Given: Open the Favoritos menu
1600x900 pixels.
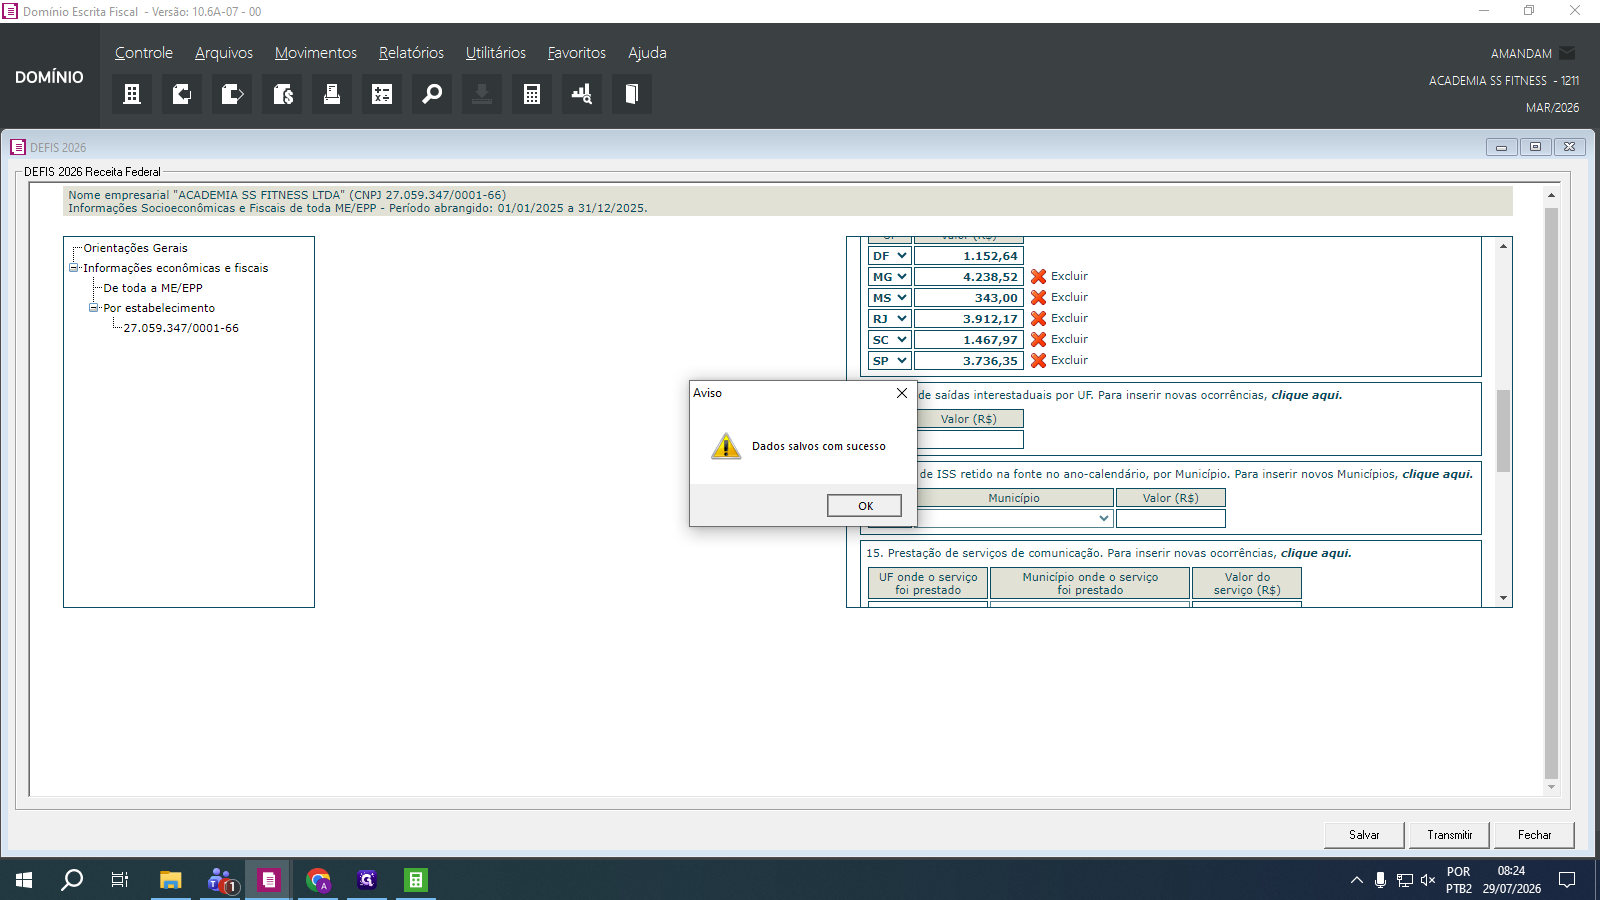Looking at the screenshot, I should [x=577, y=53].
